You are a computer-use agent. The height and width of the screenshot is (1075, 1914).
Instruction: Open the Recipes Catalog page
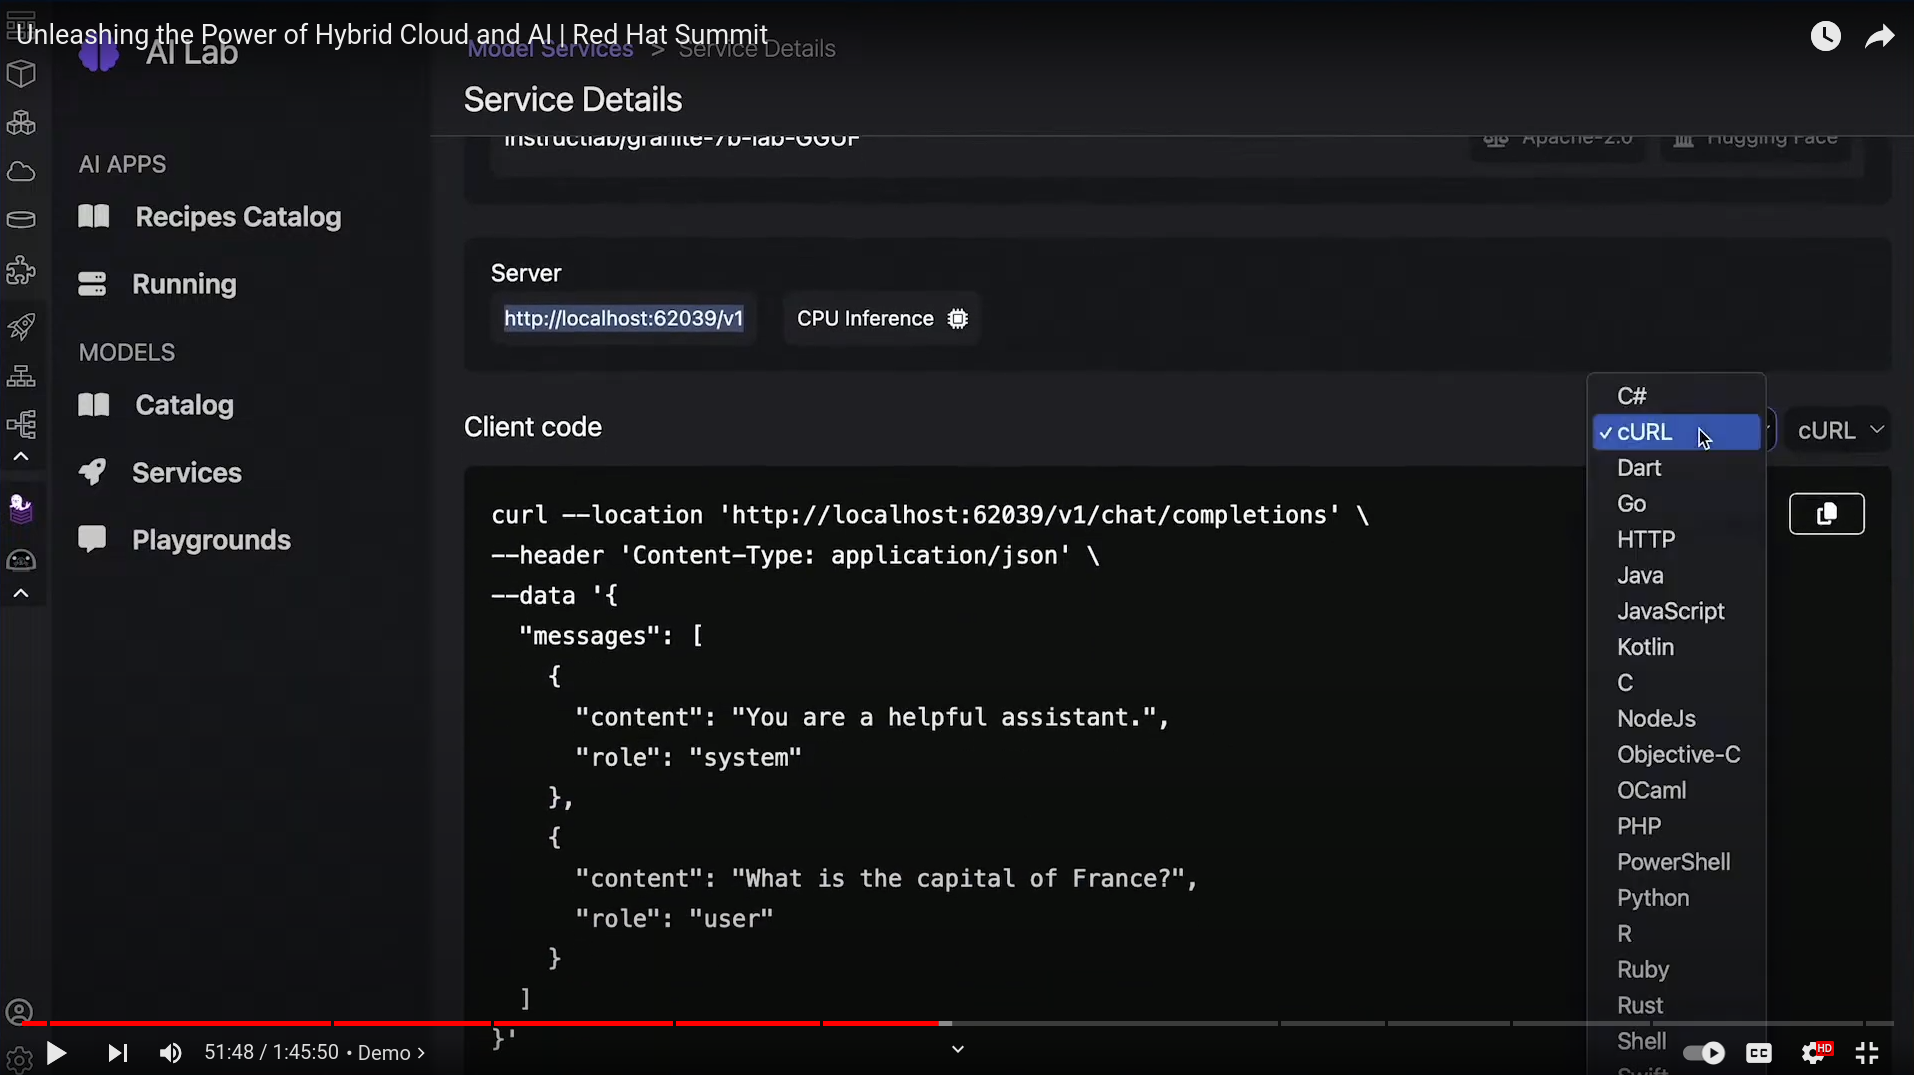point(238,217)
